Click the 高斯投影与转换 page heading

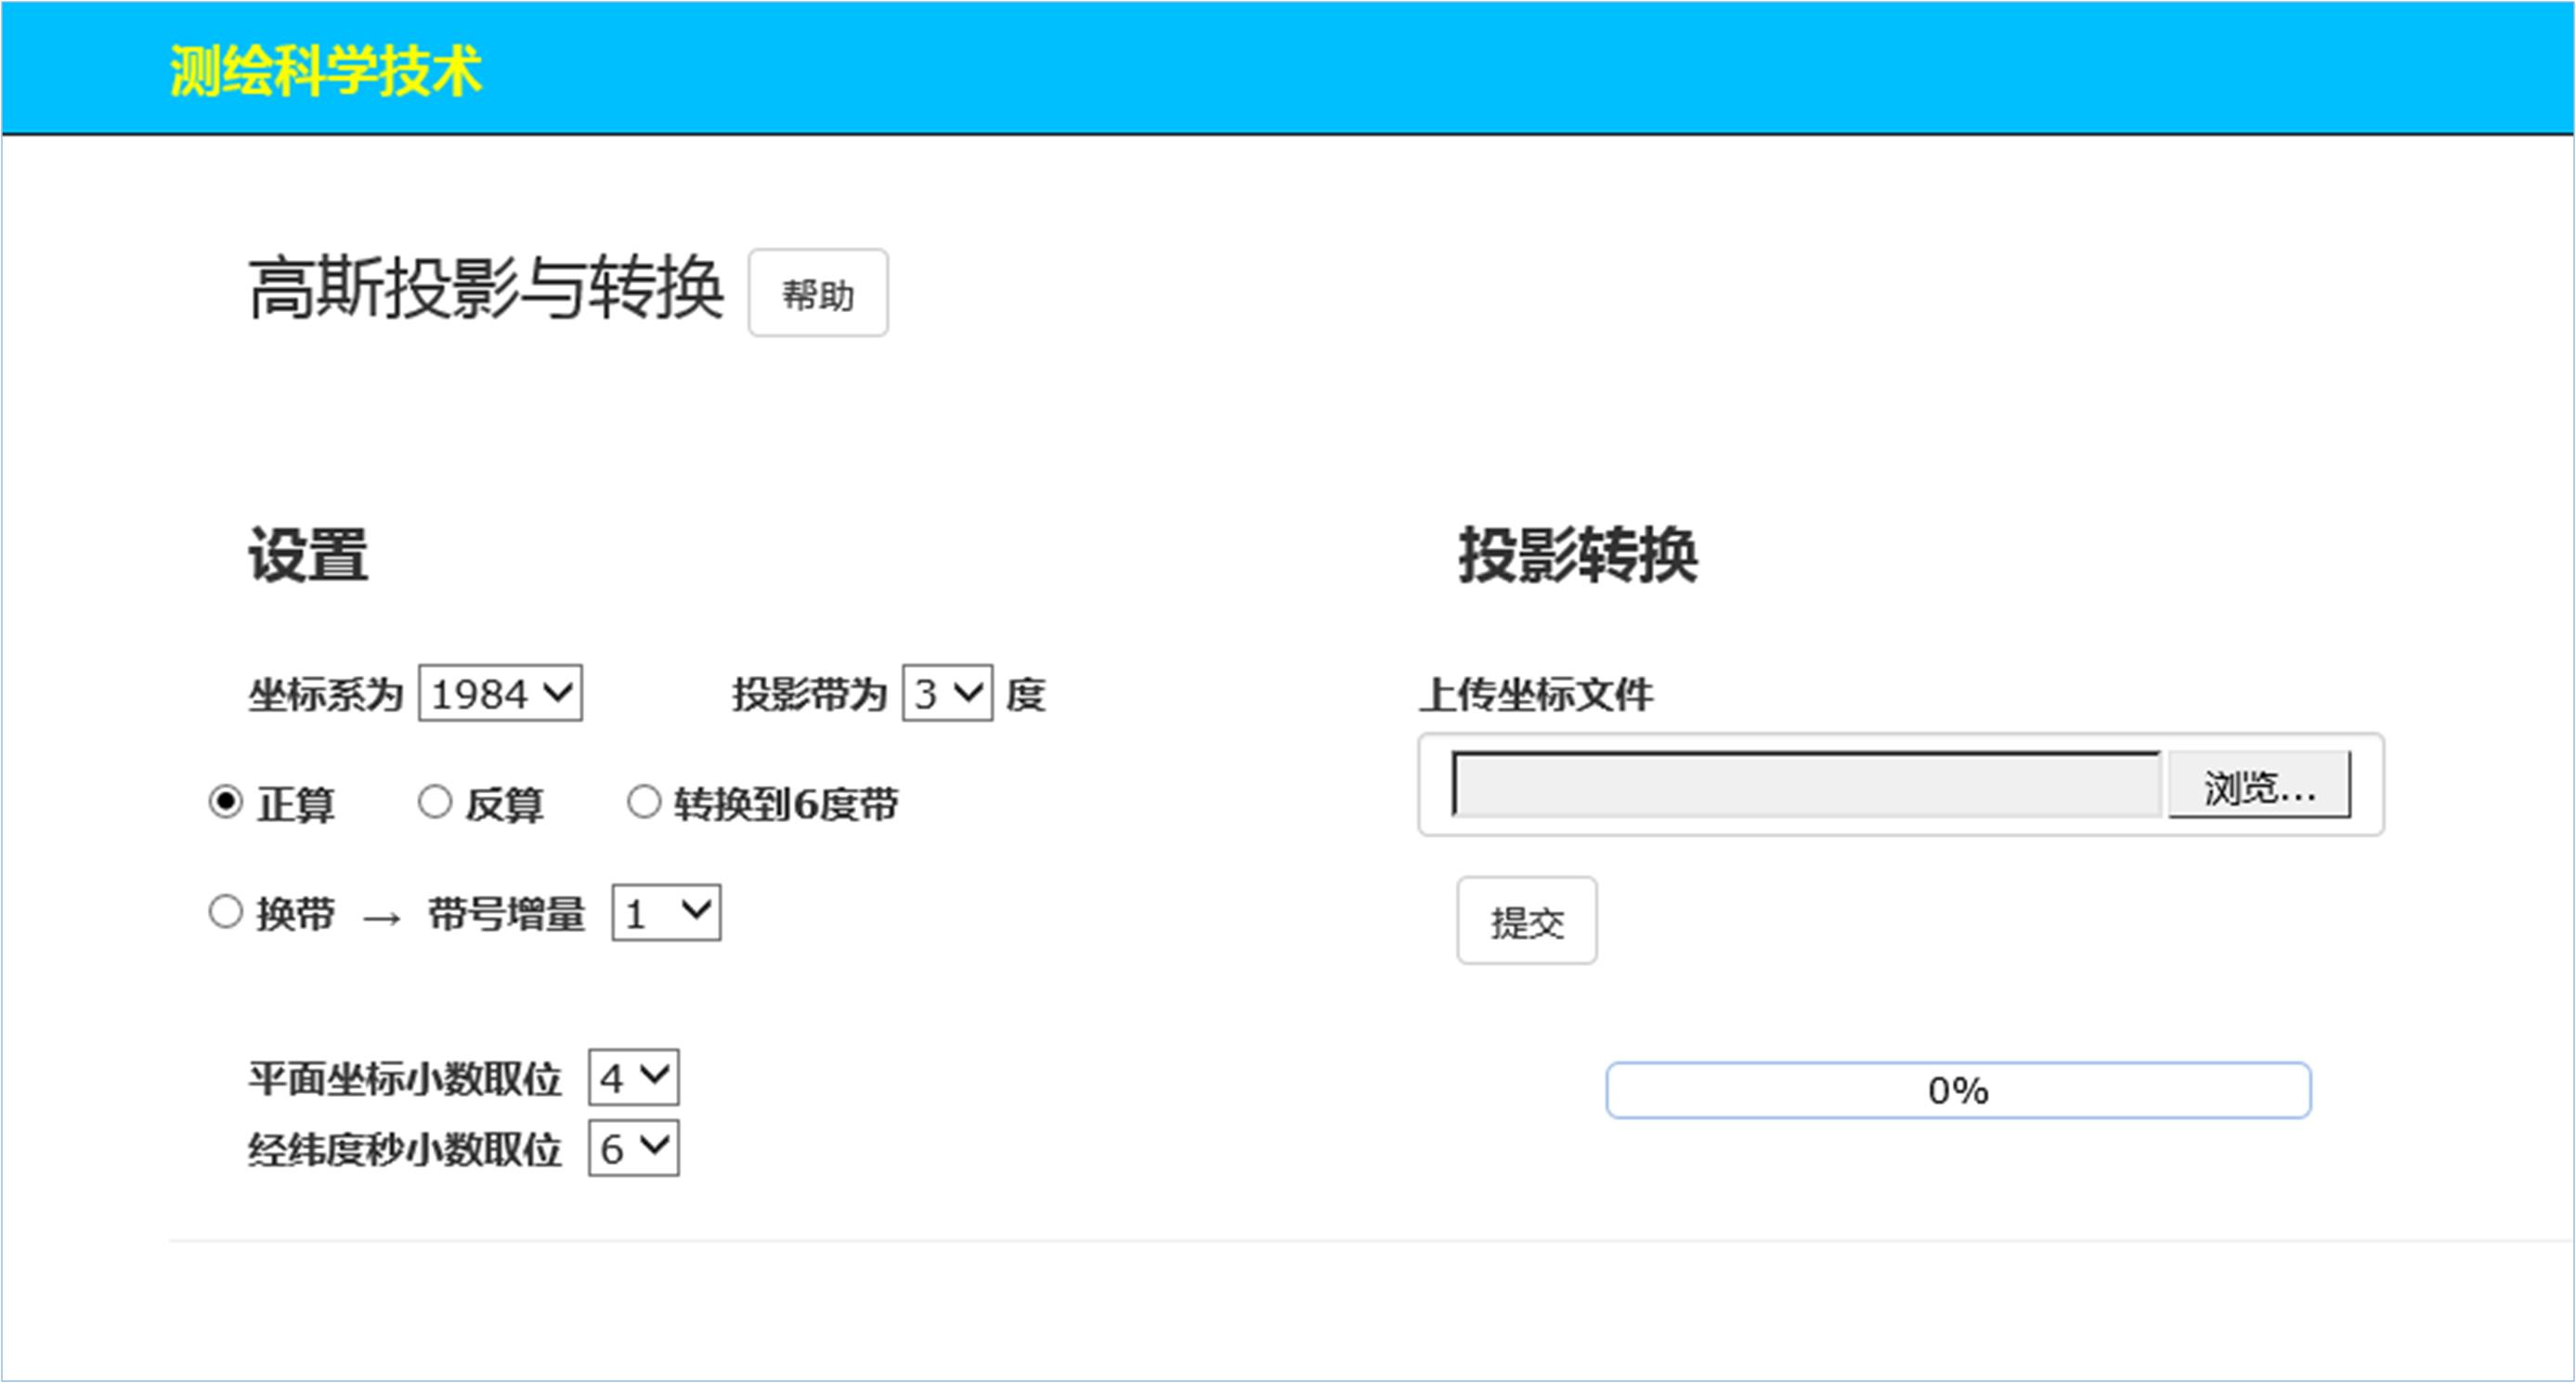coord(485,289)
